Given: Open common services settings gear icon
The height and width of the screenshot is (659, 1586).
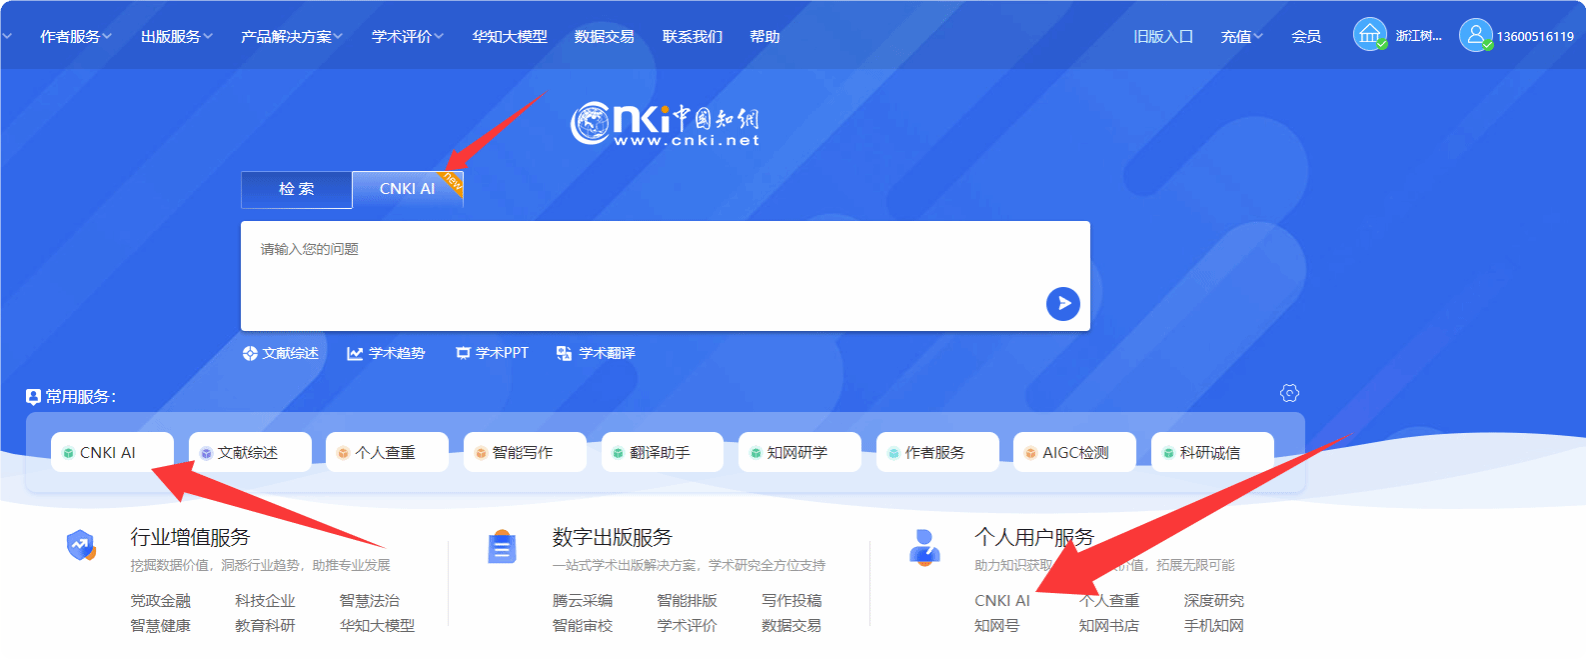Looking at the screenshot, I should pos(1289,393).
